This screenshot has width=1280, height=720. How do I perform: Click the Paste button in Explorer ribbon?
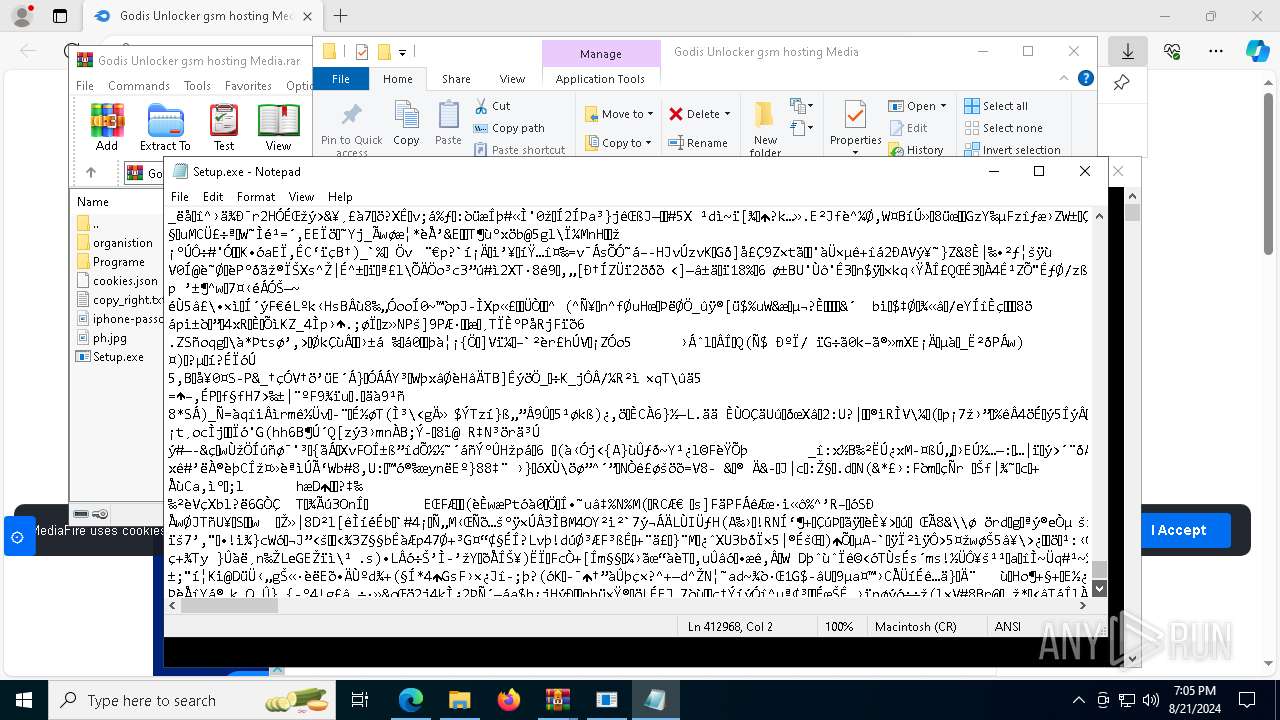coord(449,124)
